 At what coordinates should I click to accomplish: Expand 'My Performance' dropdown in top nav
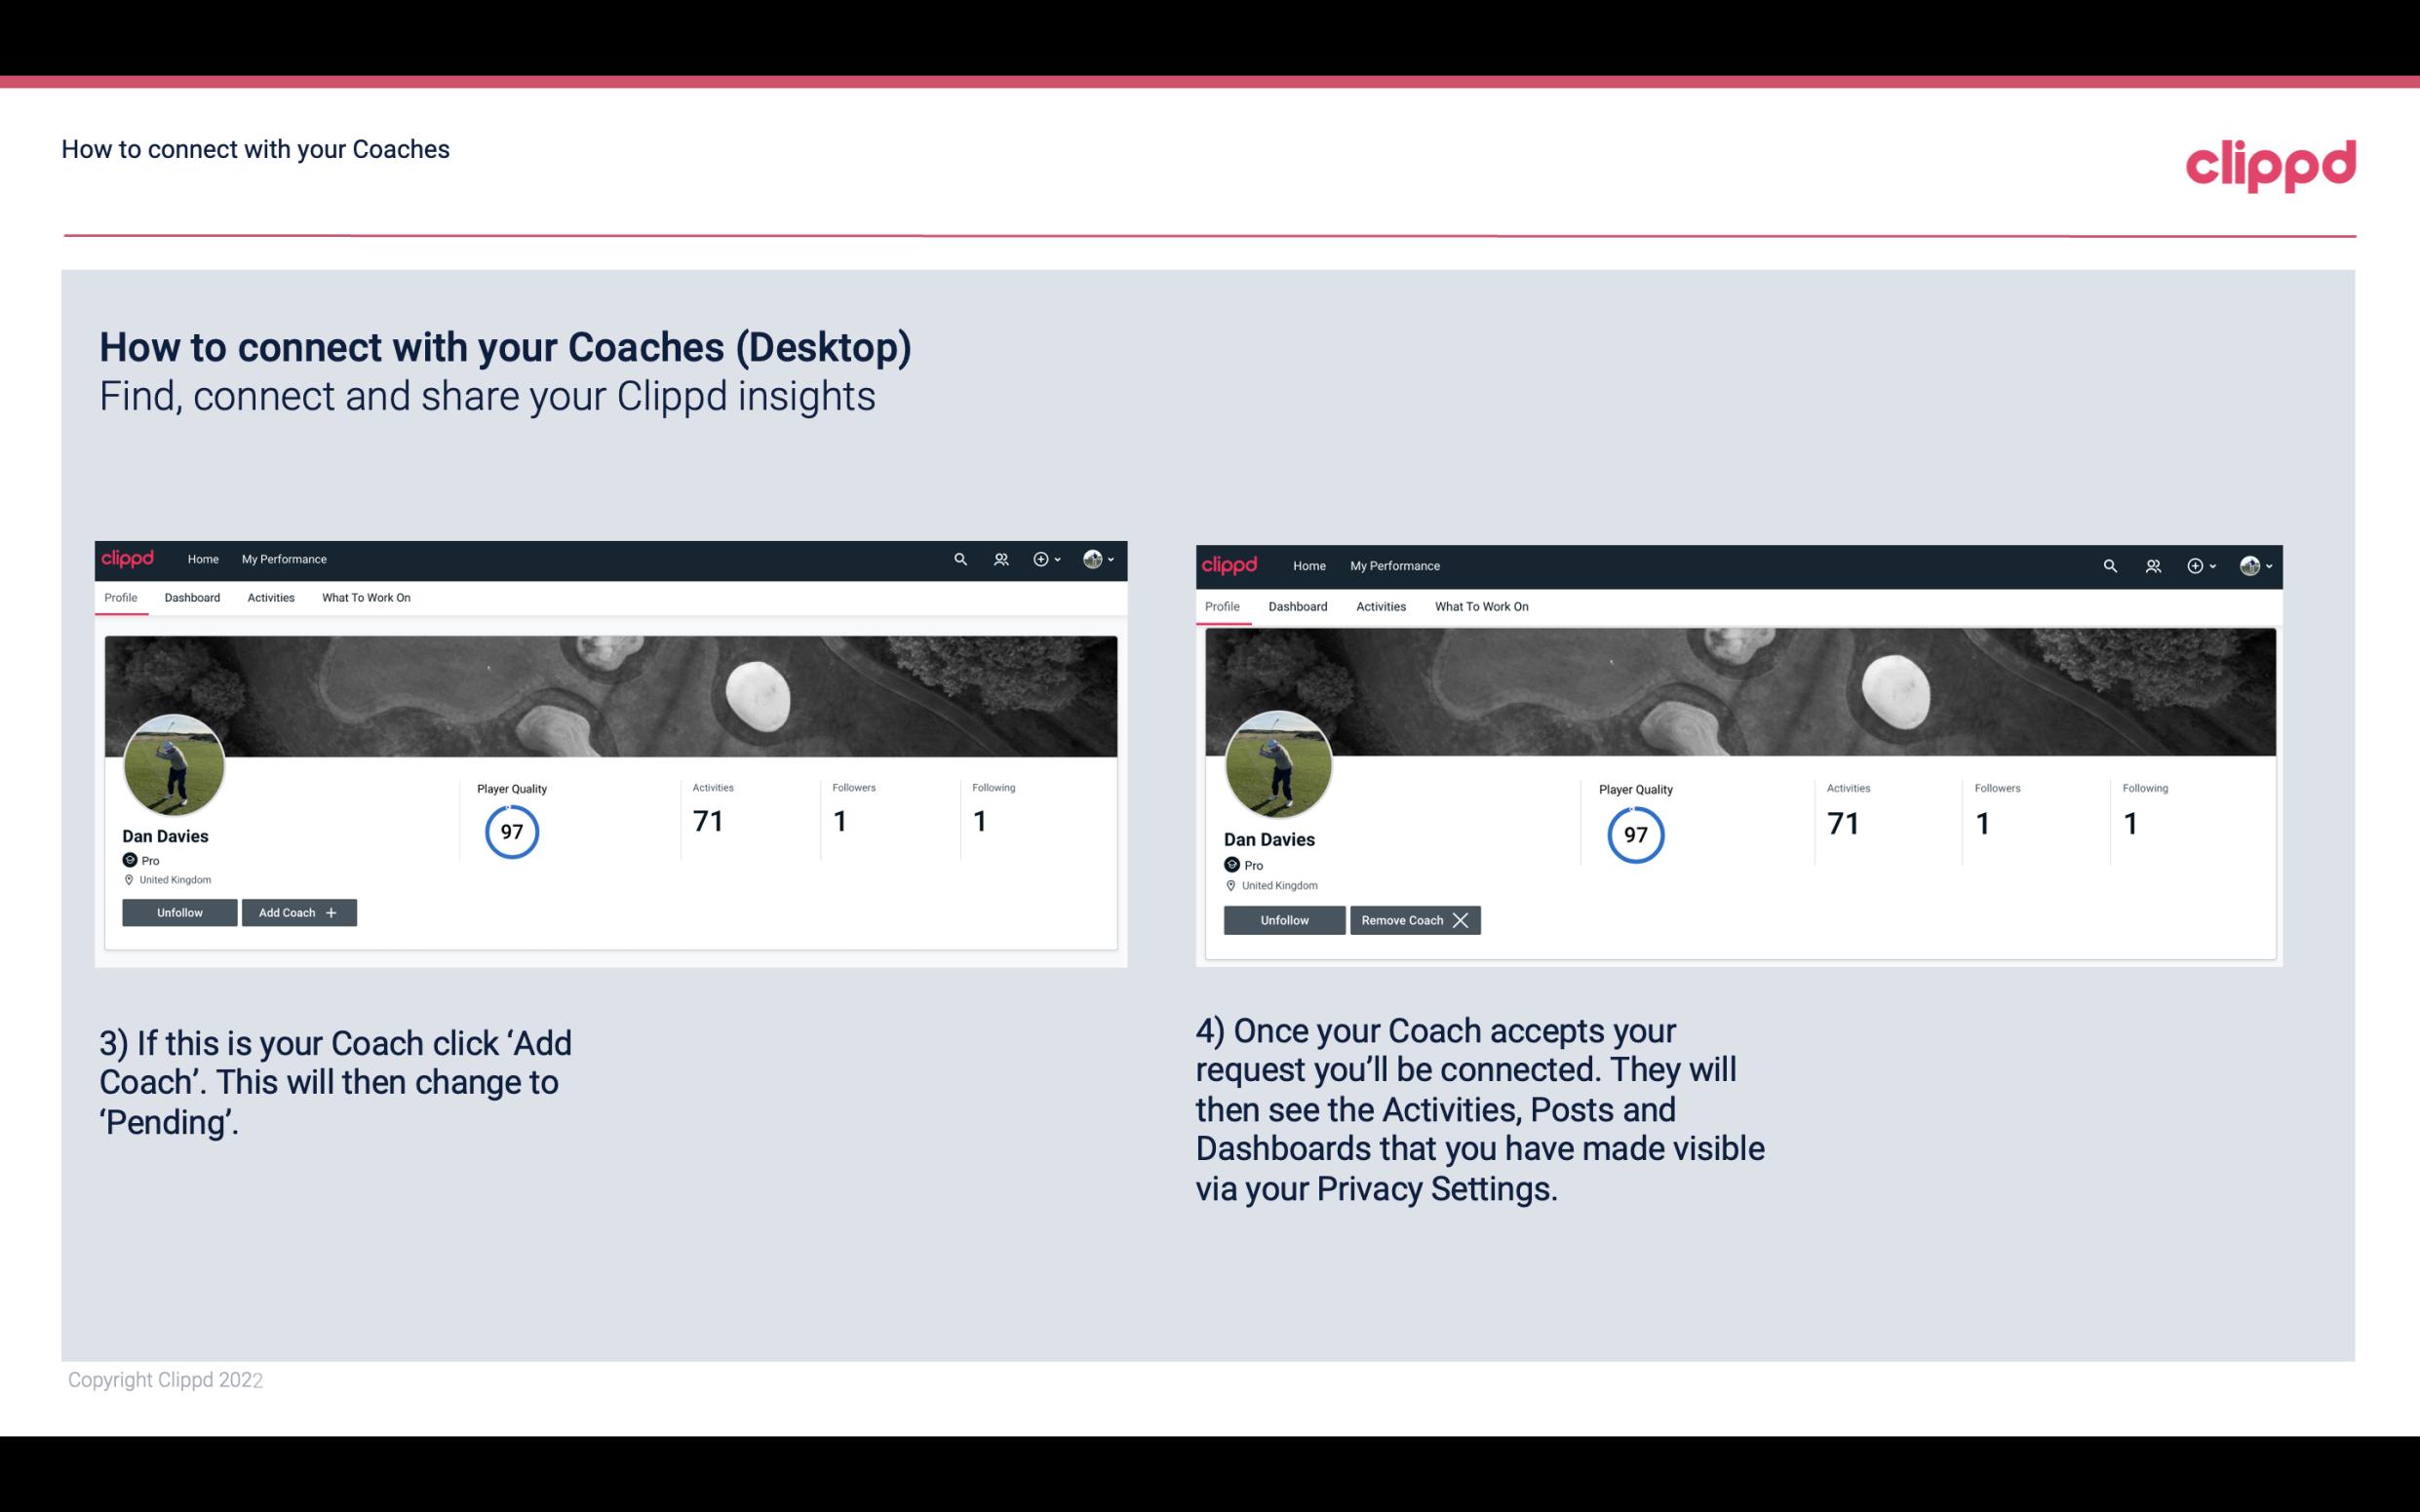pyautogui.click(x=282, y=558)
